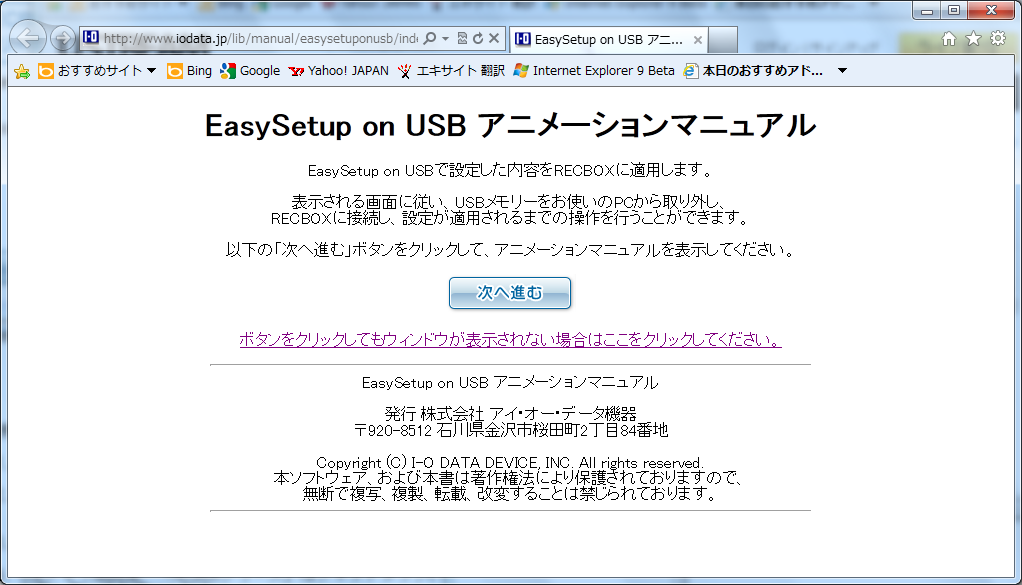Toggle the Compatibility View icon
This screenshot has height=585, width=1022.
coord(462,38)
